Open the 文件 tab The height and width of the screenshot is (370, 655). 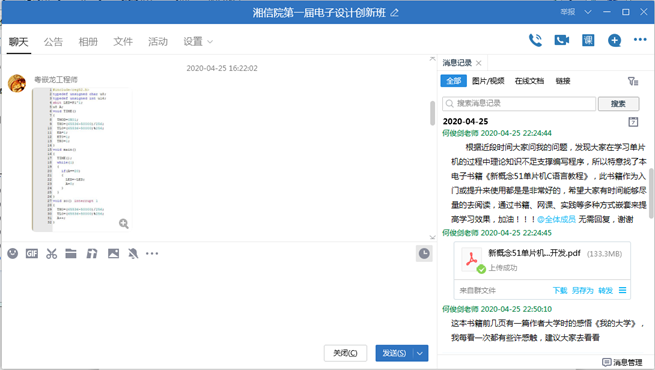coord(123,42)
